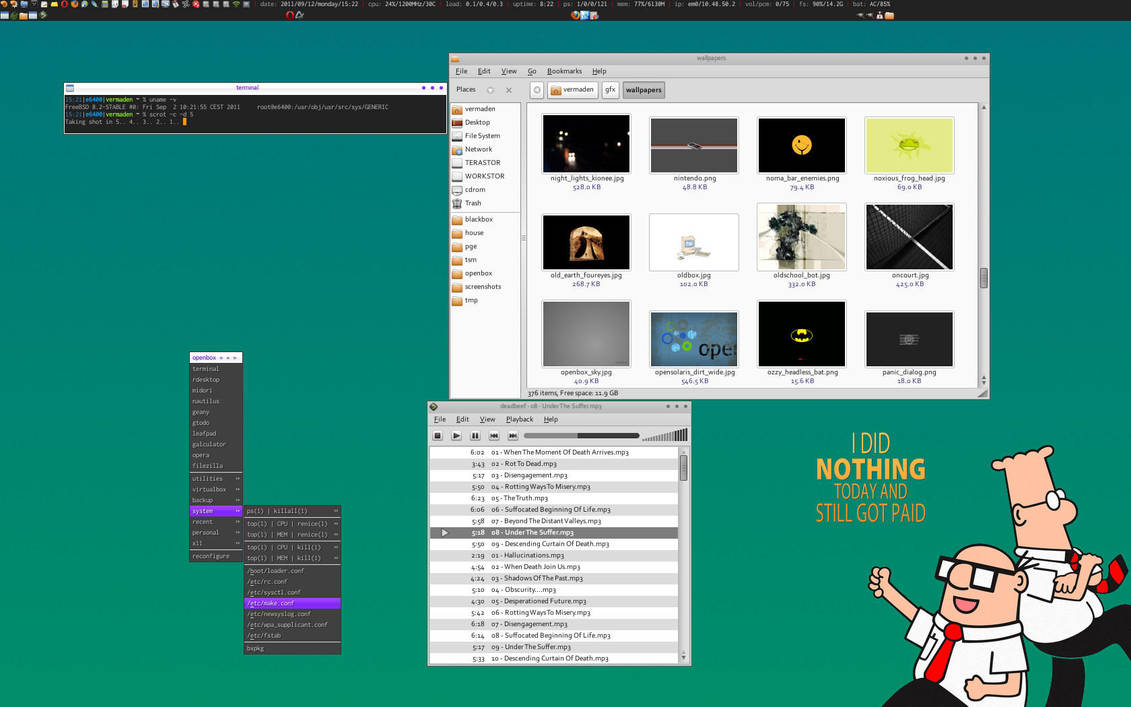This screenshot has height=707, width=1131.
Task: Select noma_bar_enemies.png thumbnail
Action: [x=801, y=145]
